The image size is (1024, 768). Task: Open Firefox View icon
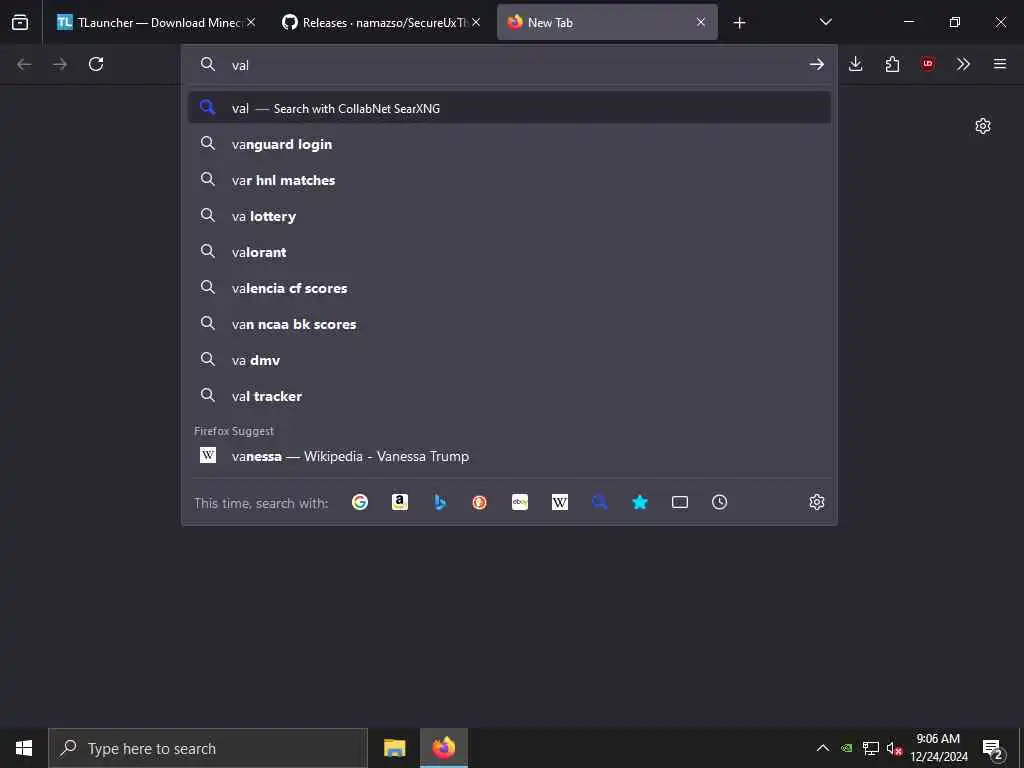tap(20, 22)
